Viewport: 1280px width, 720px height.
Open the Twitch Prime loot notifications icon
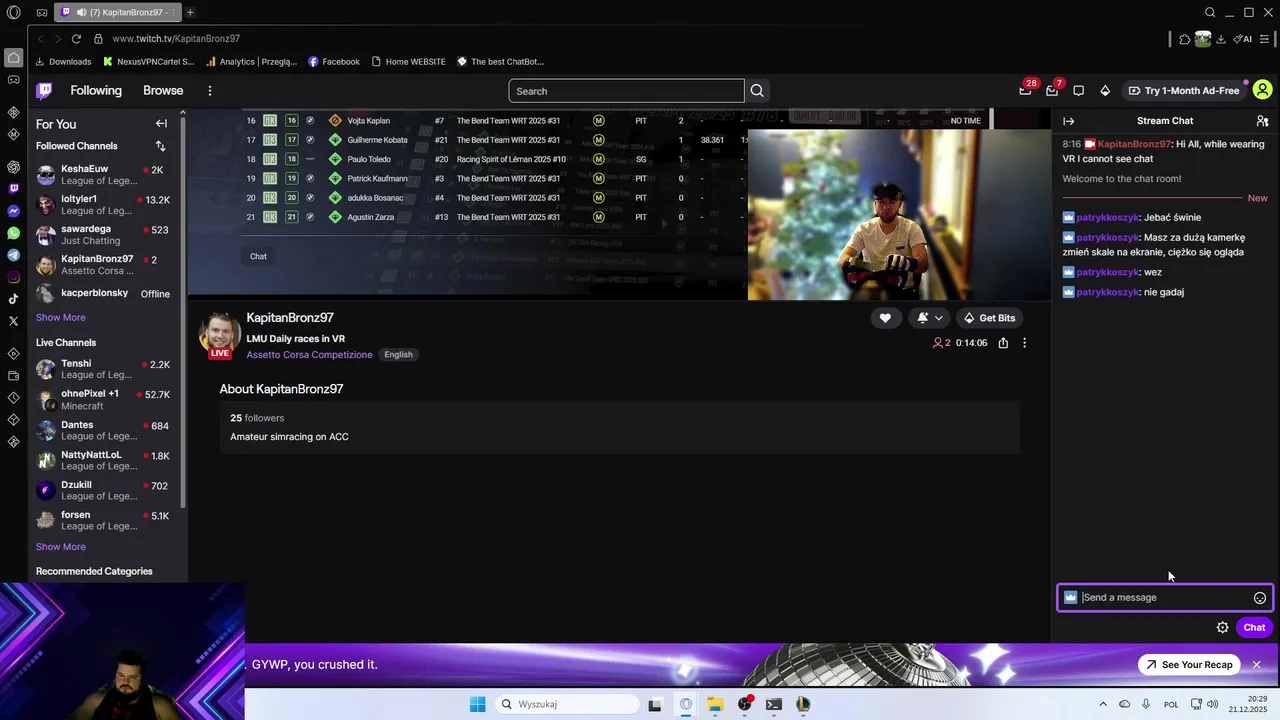point(1025,91)
